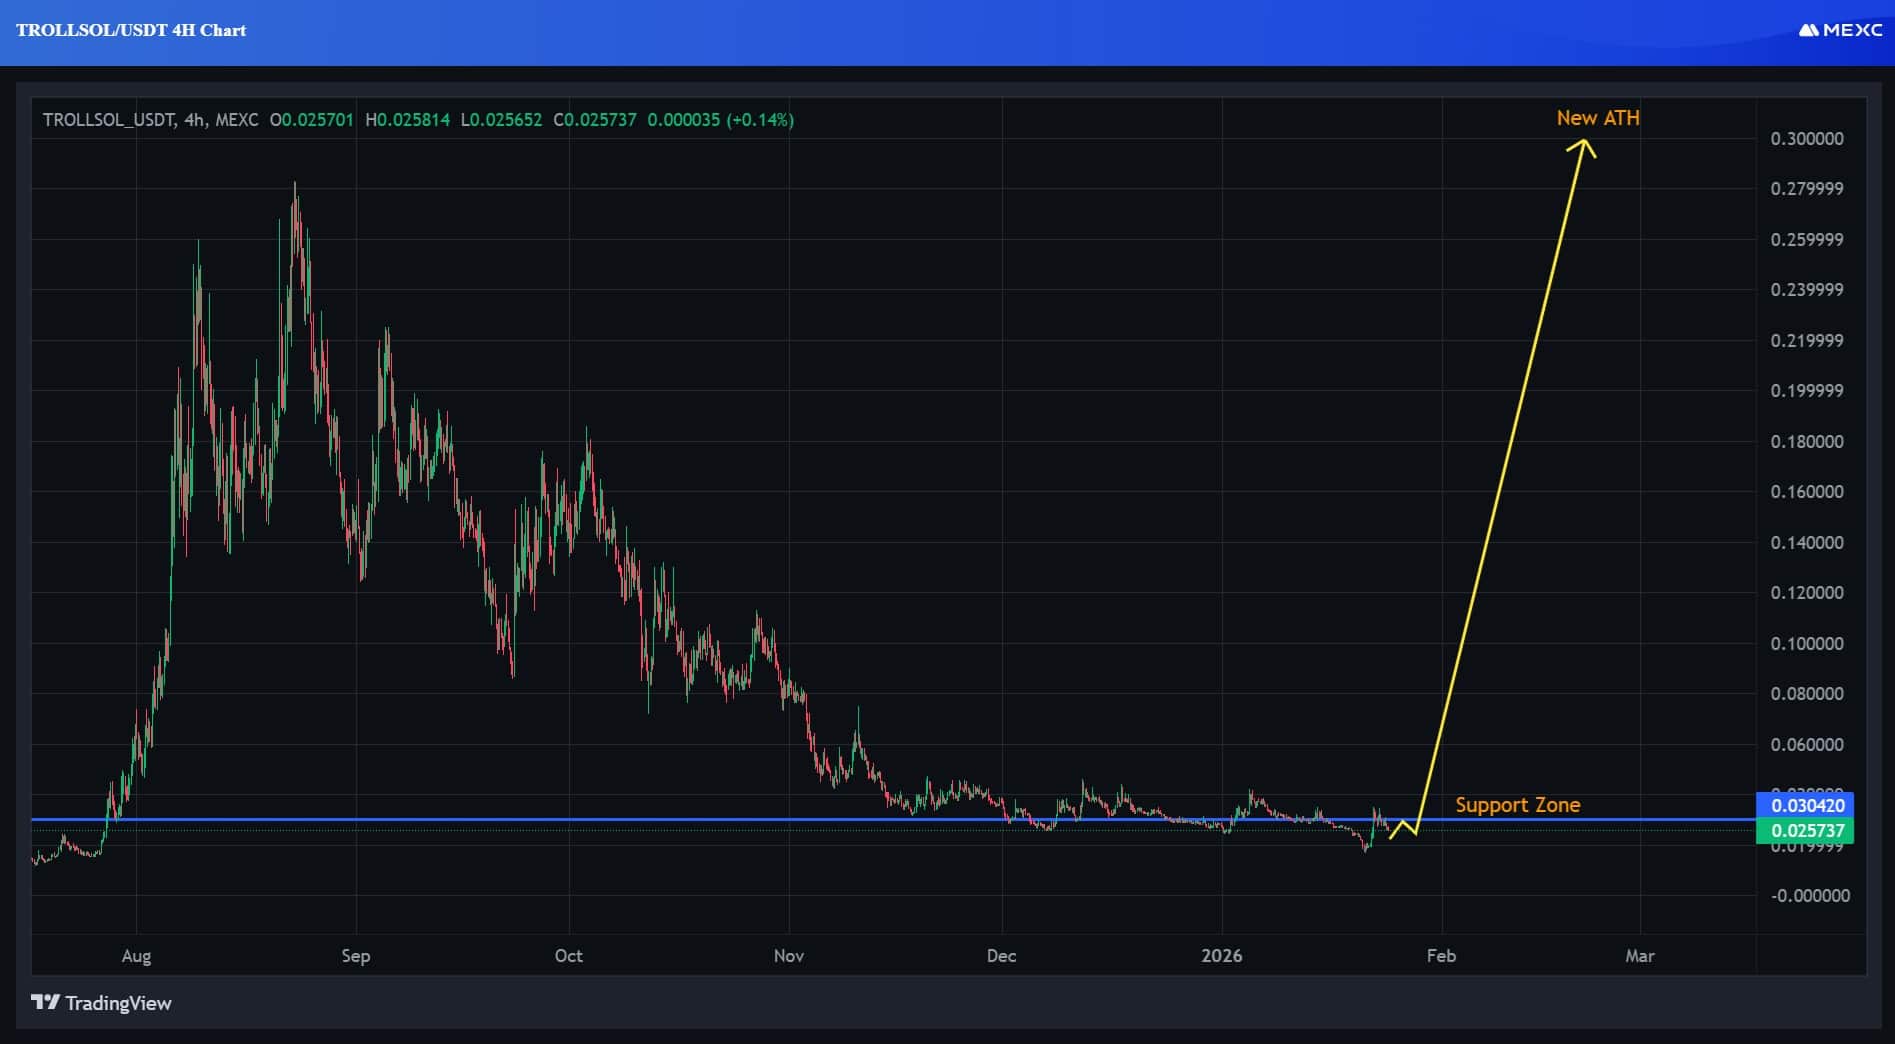Click Aug on the time axis
Viewport: 1895px width, 1044px height.
pyautogui.click(x=135, y=956)
